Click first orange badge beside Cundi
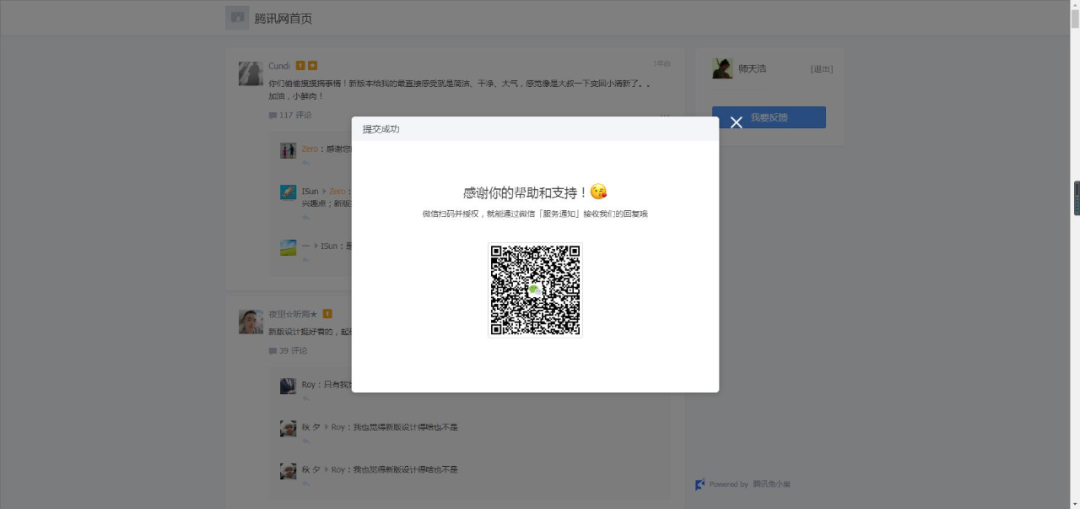Screen dimensions: 1080x509 300,65
